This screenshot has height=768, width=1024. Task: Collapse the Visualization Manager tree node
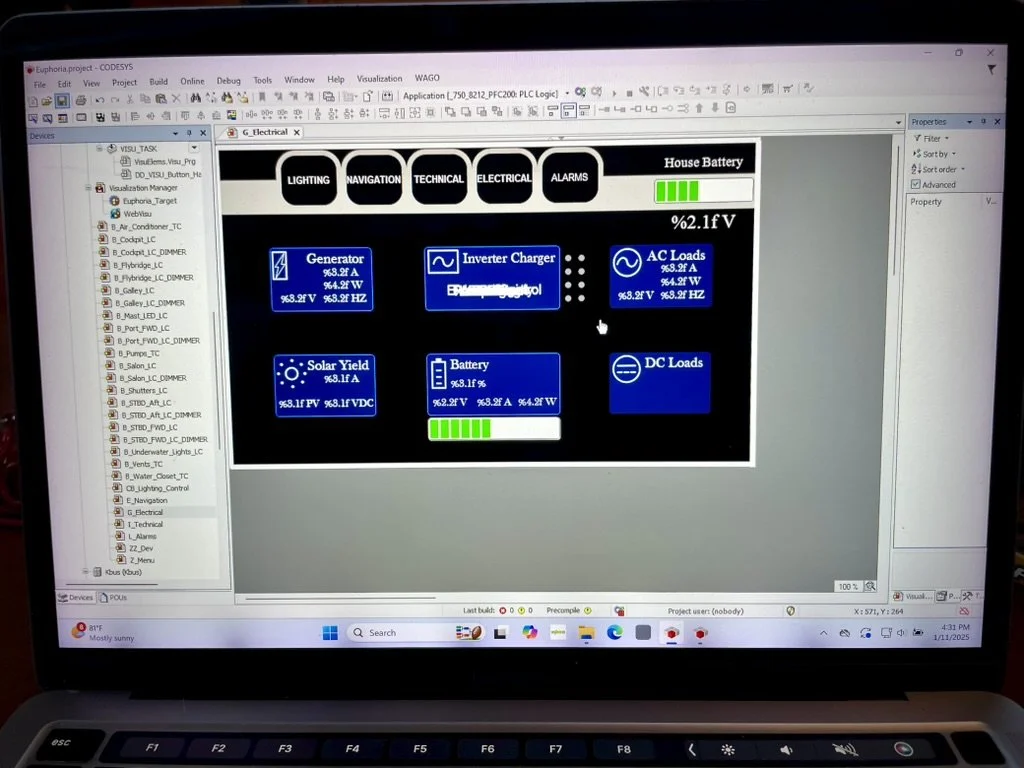click(88, 188)
